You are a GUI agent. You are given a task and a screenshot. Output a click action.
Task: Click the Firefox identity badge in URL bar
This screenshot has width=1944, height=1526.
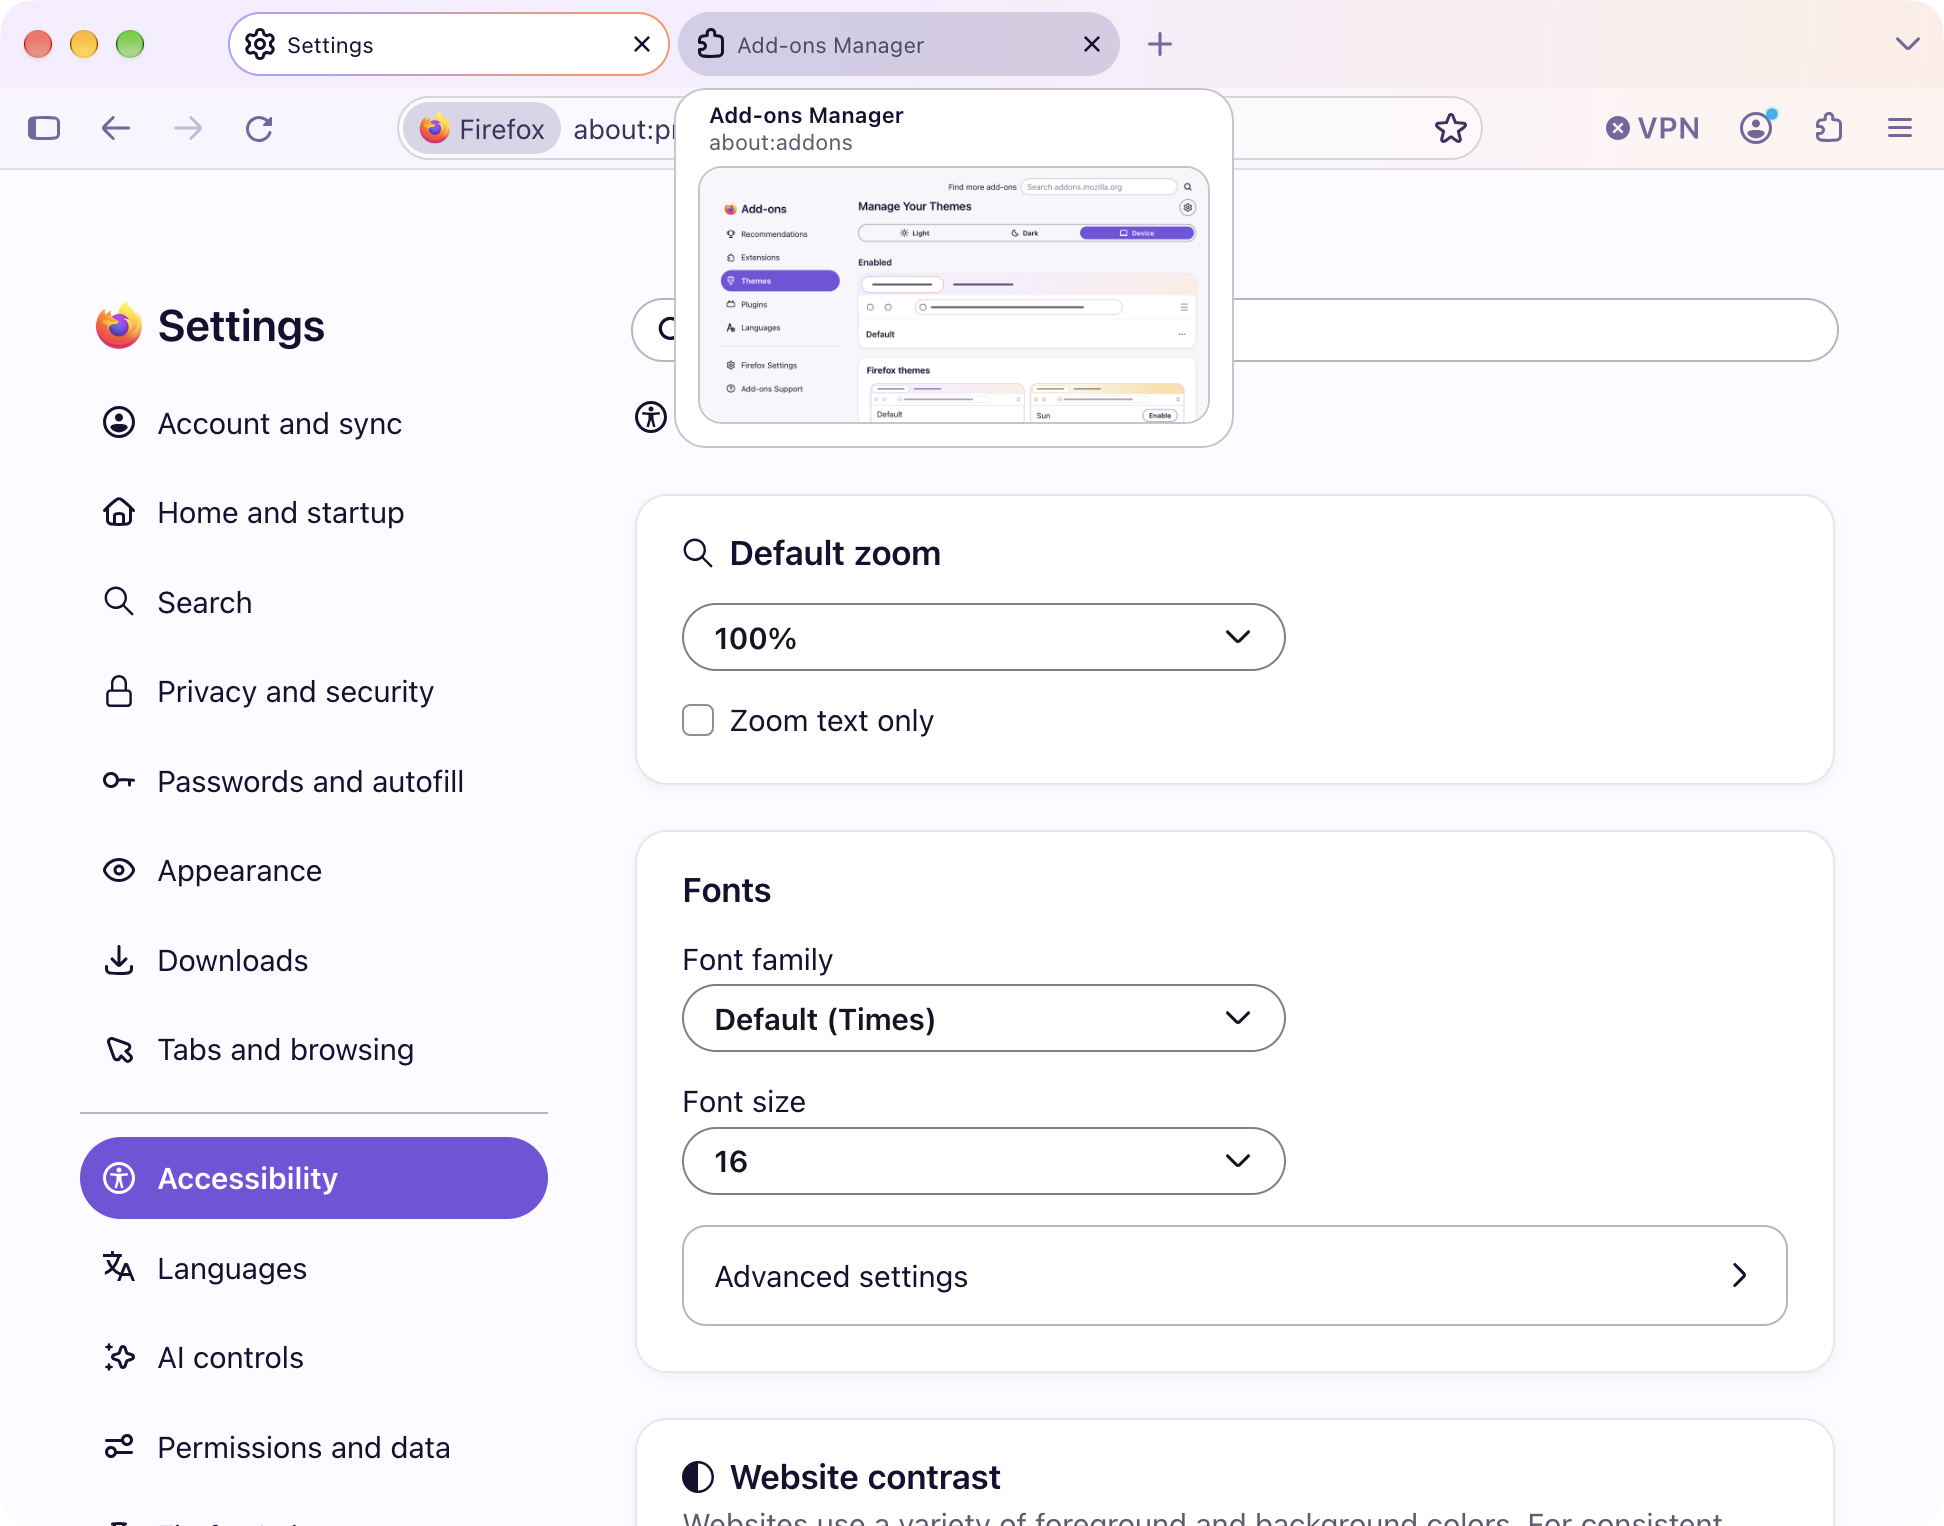pos(482,128)
